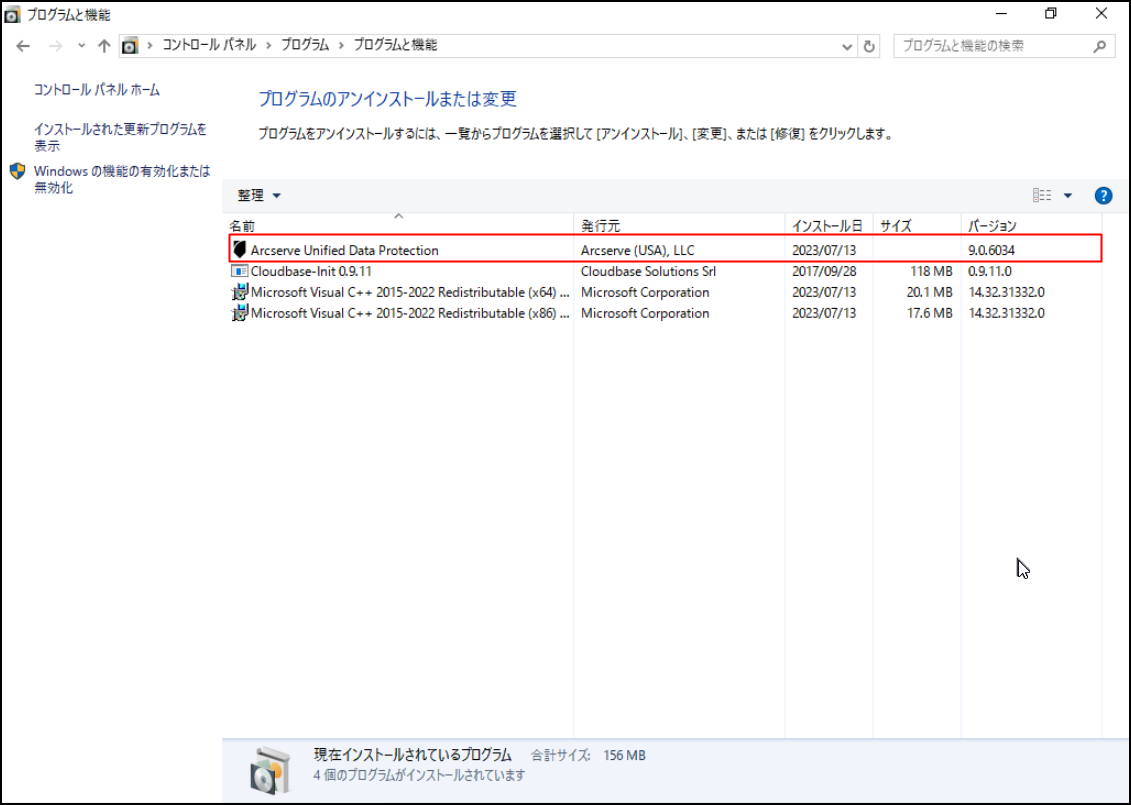This screenshot has width=1131, height=805.
Task: Open the 整理 menu
Action: pyautogui.click(x=259, y=195)
